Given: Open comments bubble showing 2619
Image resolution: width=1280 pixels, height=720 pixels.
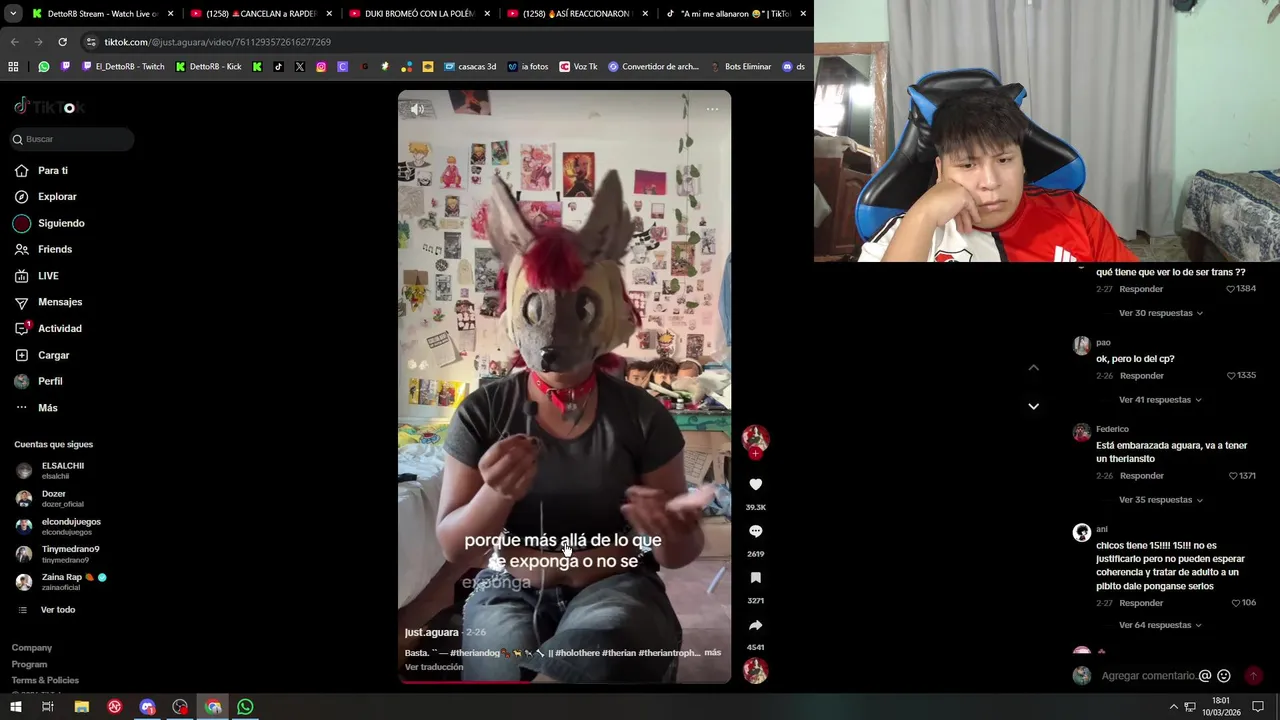Looking at the screenshot, I should pyautogui.click(x=756, y=531).
